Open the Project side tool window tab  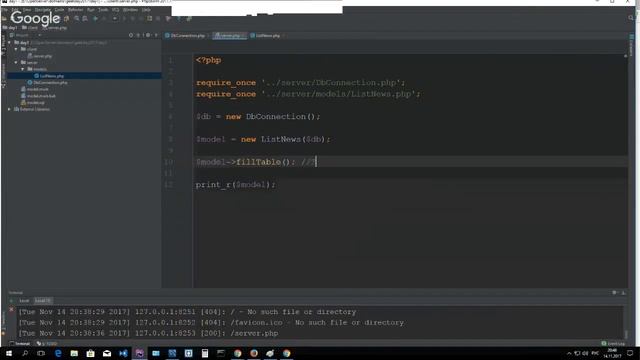3,45
